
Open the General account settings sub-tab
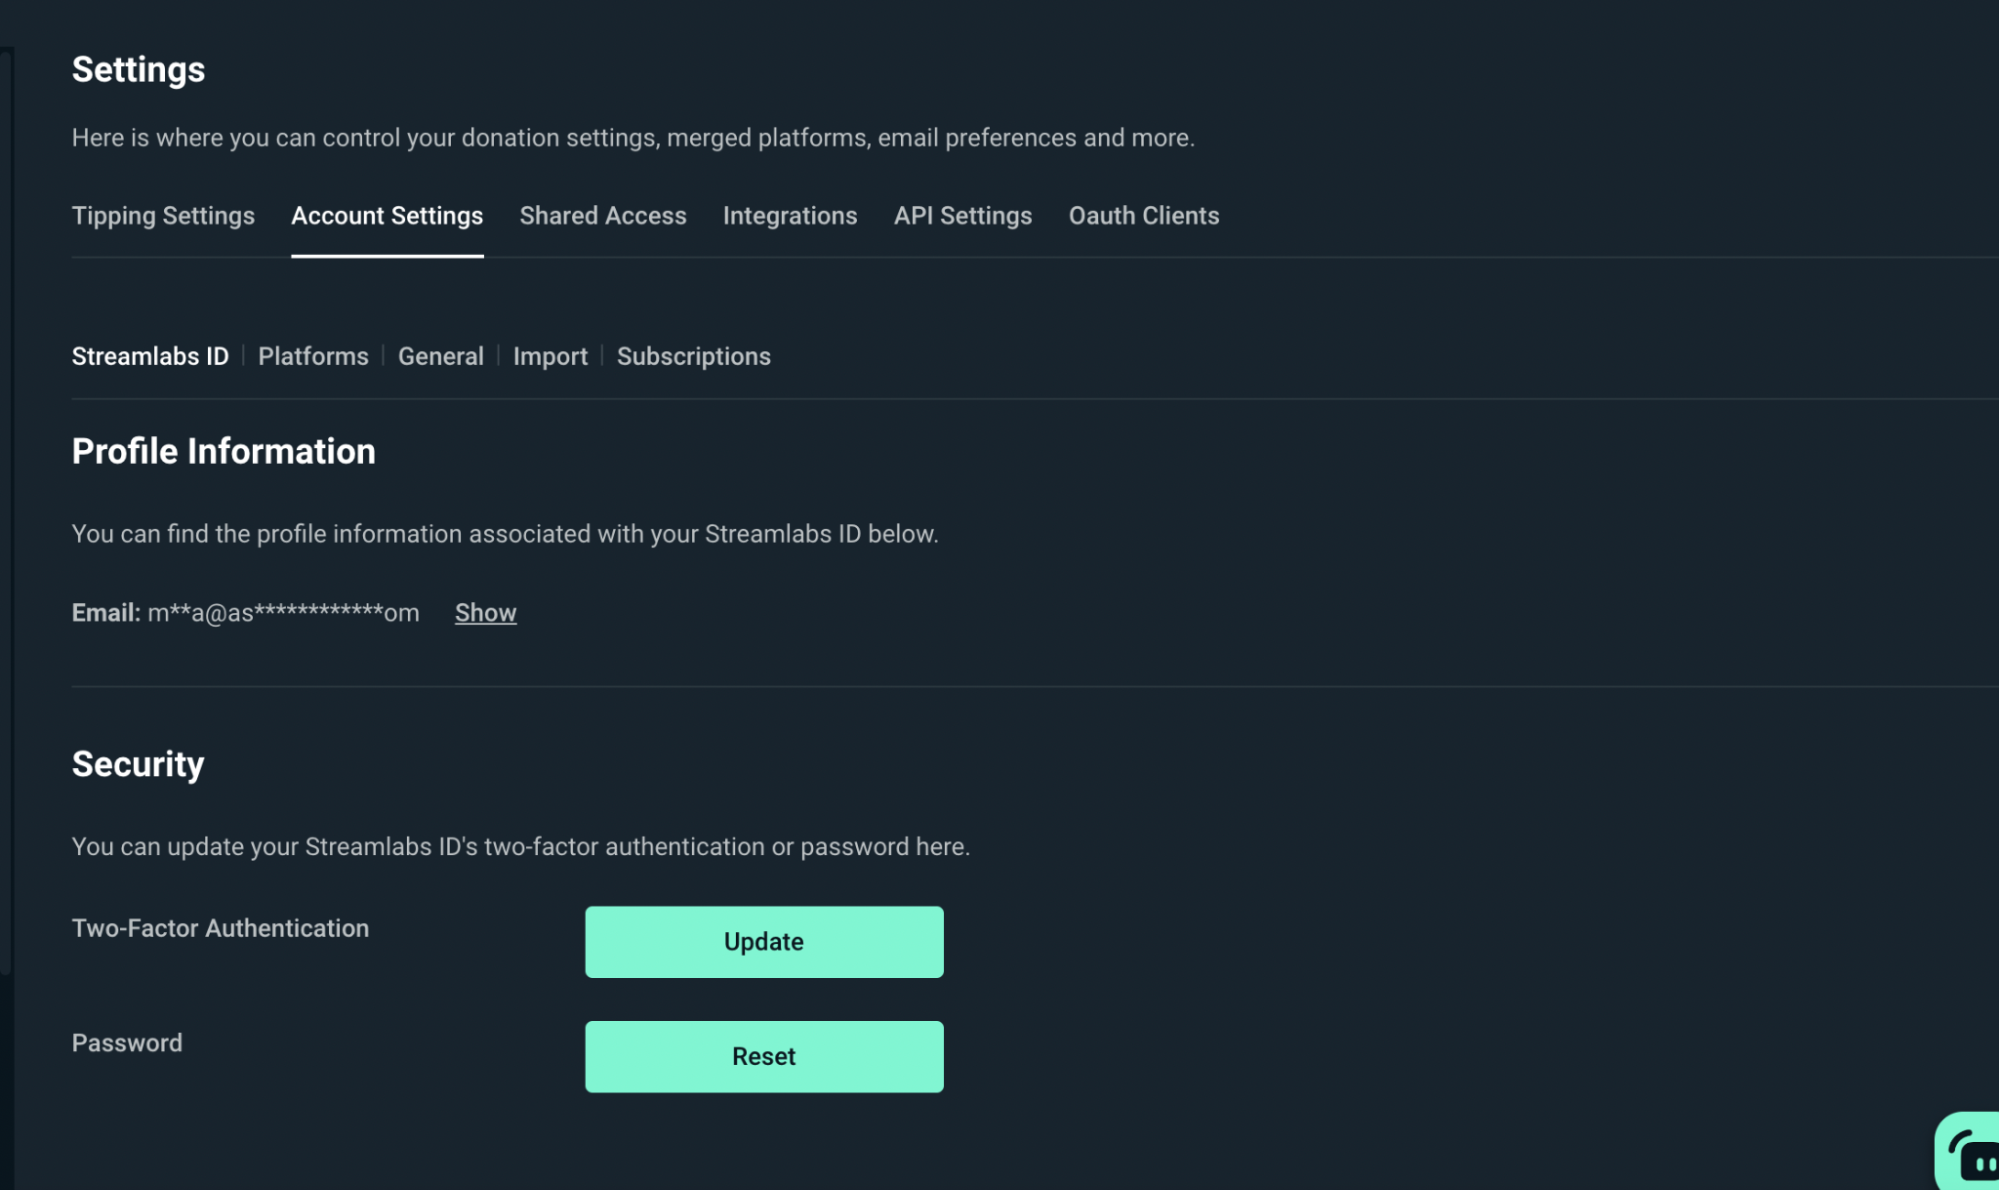coord(440,356)
